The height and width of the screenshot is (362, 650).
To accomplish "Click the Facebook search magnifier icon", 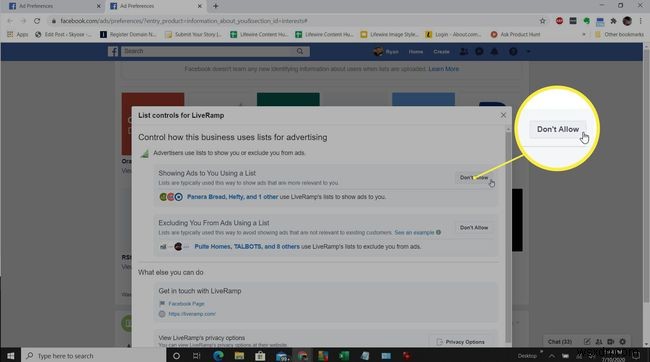I will [300, 51].
